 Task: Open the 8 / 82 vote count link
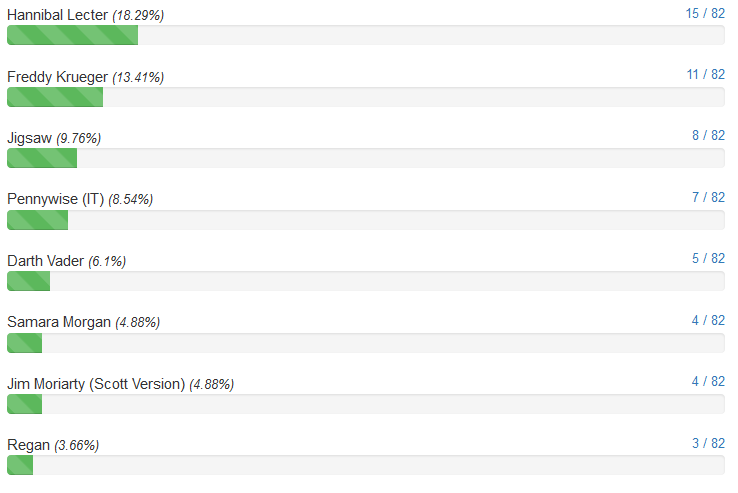coord(708,136)
